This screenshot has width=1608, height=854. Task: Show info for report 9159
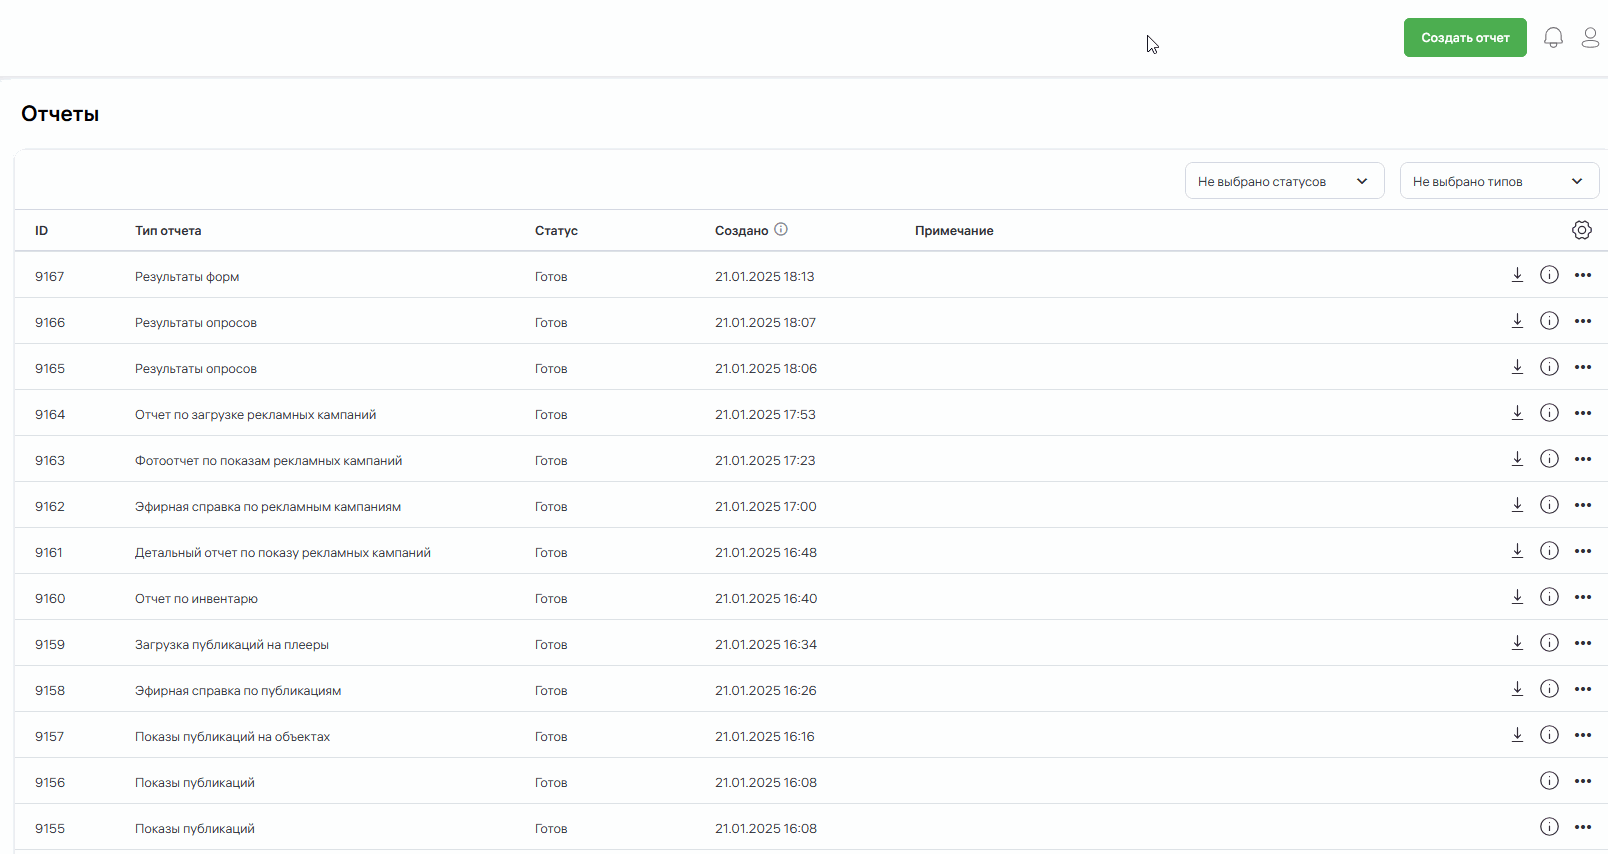point(1549,643)
